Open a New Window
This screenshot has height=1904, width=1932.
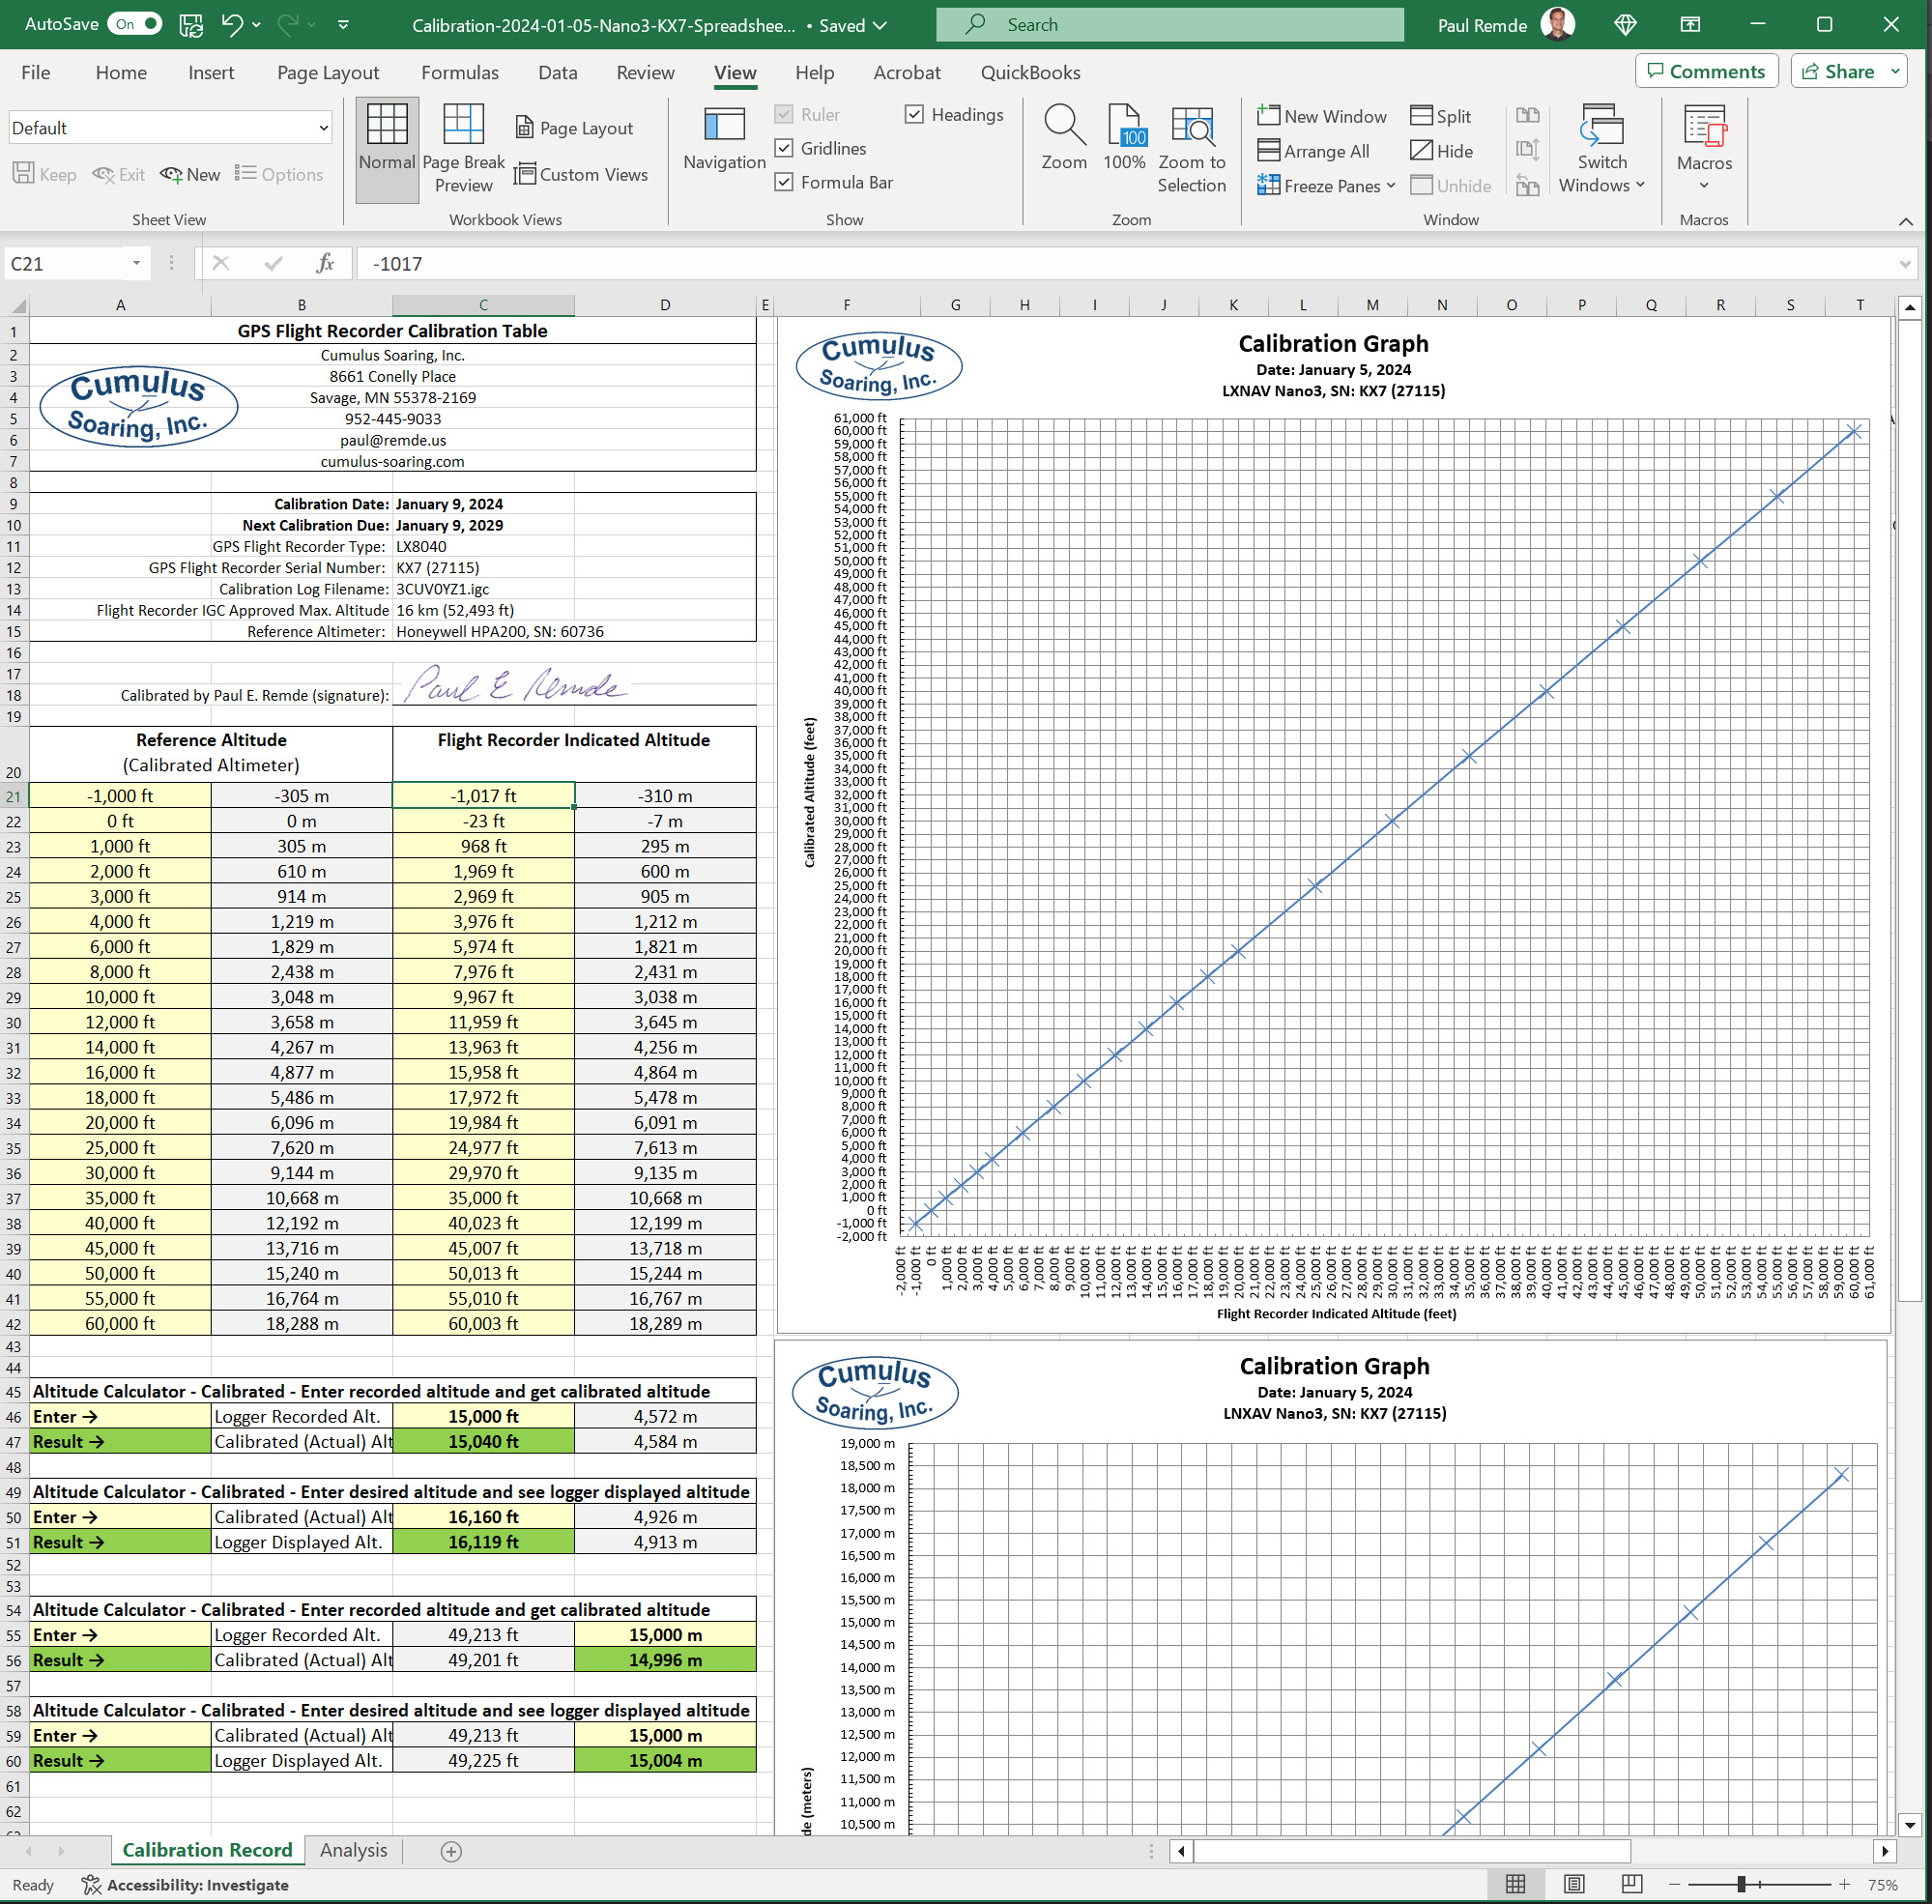click(1322, 116)
